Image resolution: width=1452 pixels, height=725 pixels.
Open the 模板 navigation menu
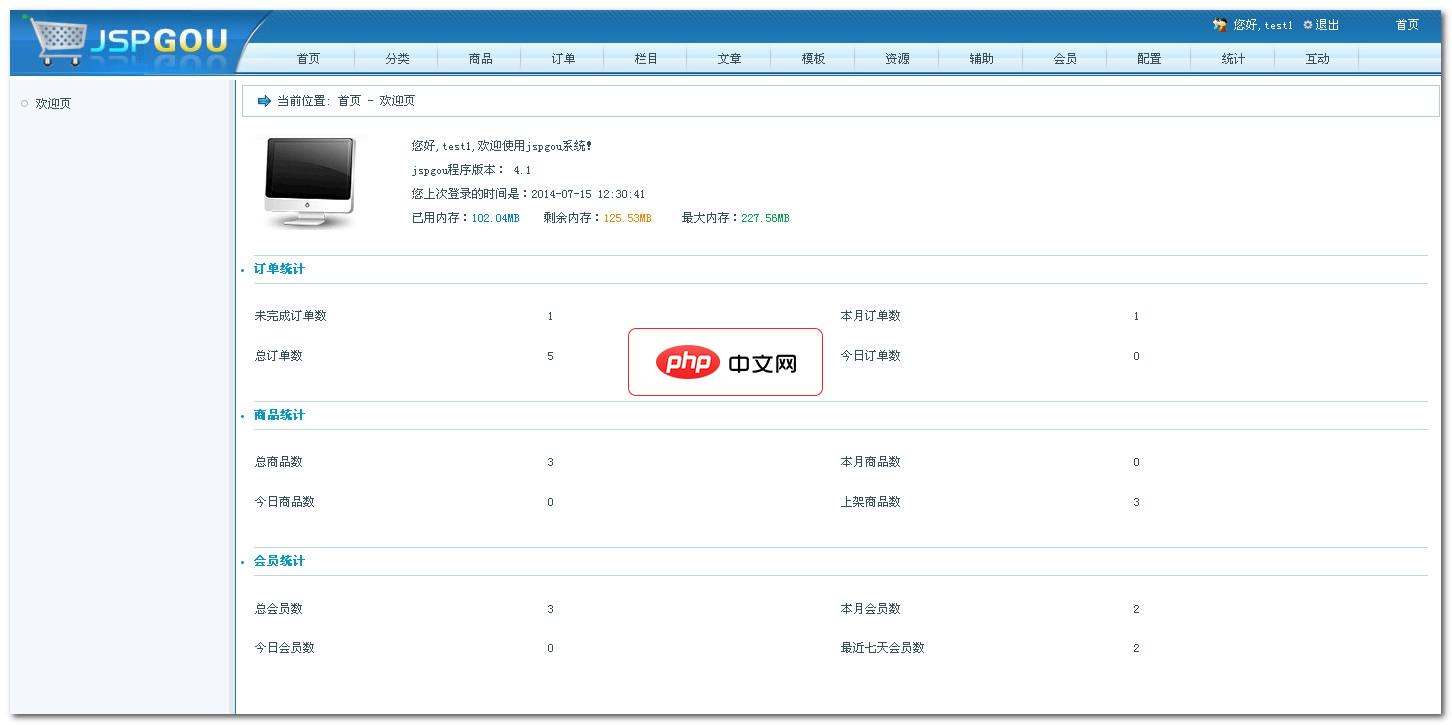(813, 58)
